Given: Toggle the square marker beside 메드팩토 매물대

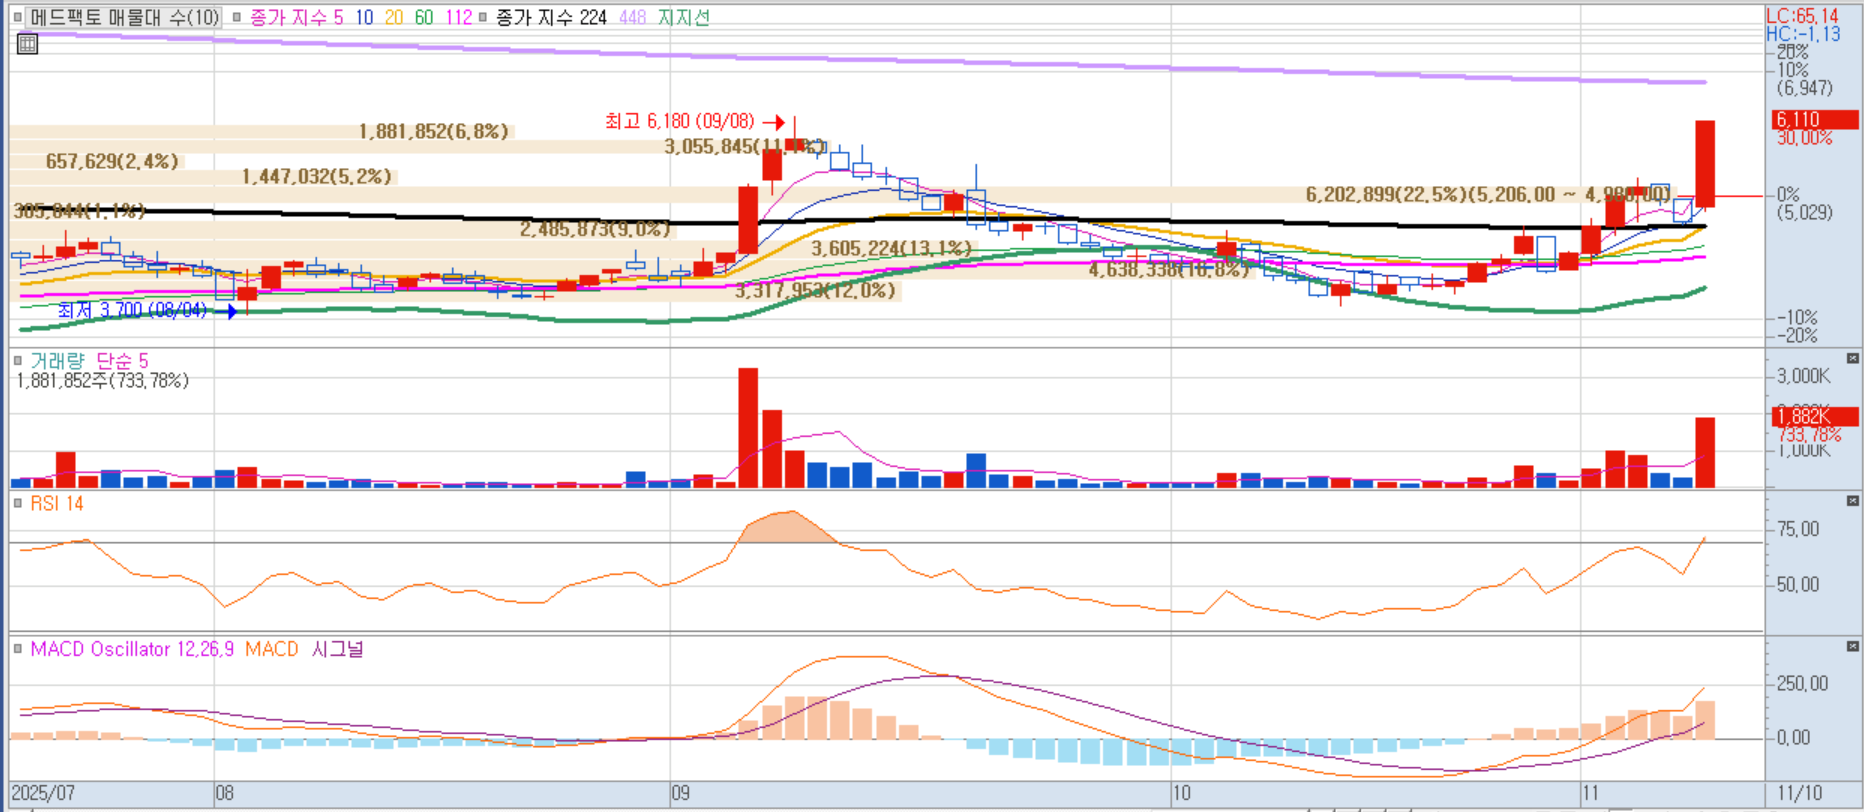Looking at the screenshot, I should (18, 17).
